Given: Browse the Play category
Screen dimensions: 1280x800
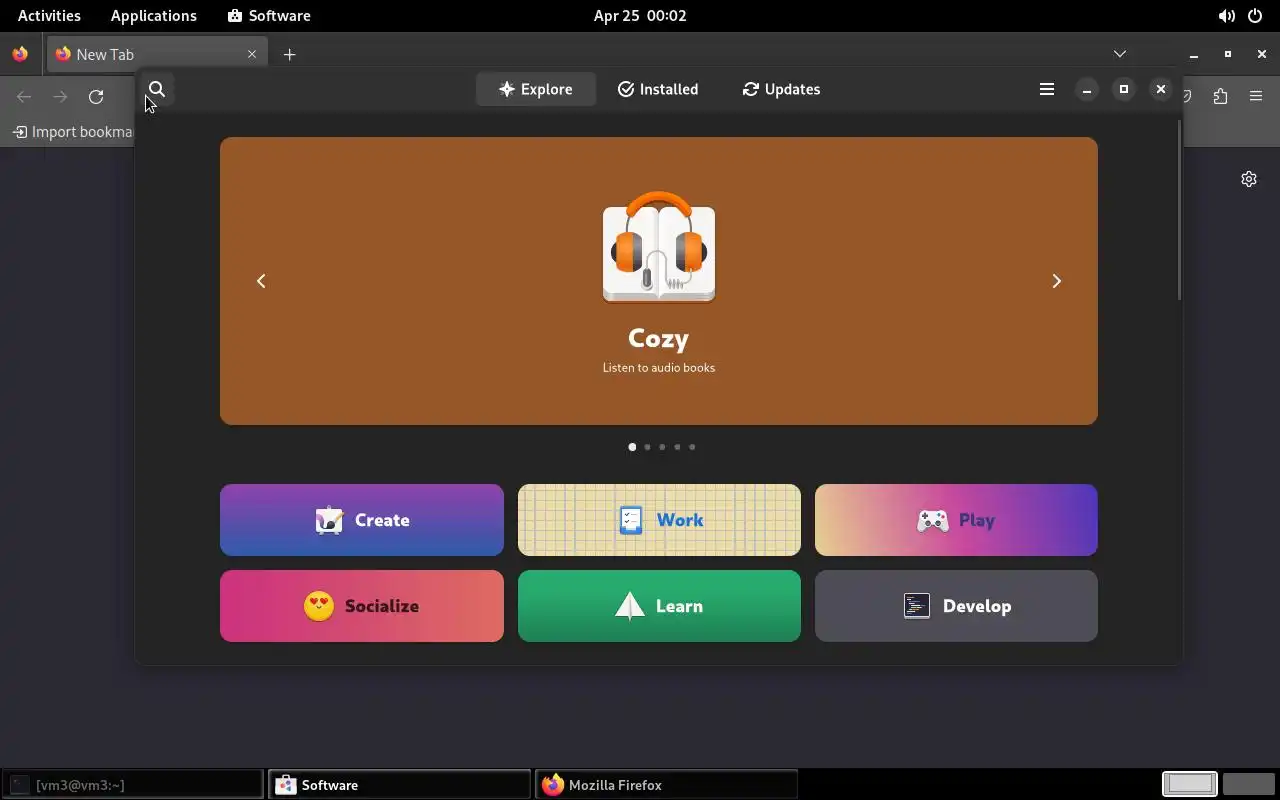Looking at the screenshot, I should click(x=956, y=520).
